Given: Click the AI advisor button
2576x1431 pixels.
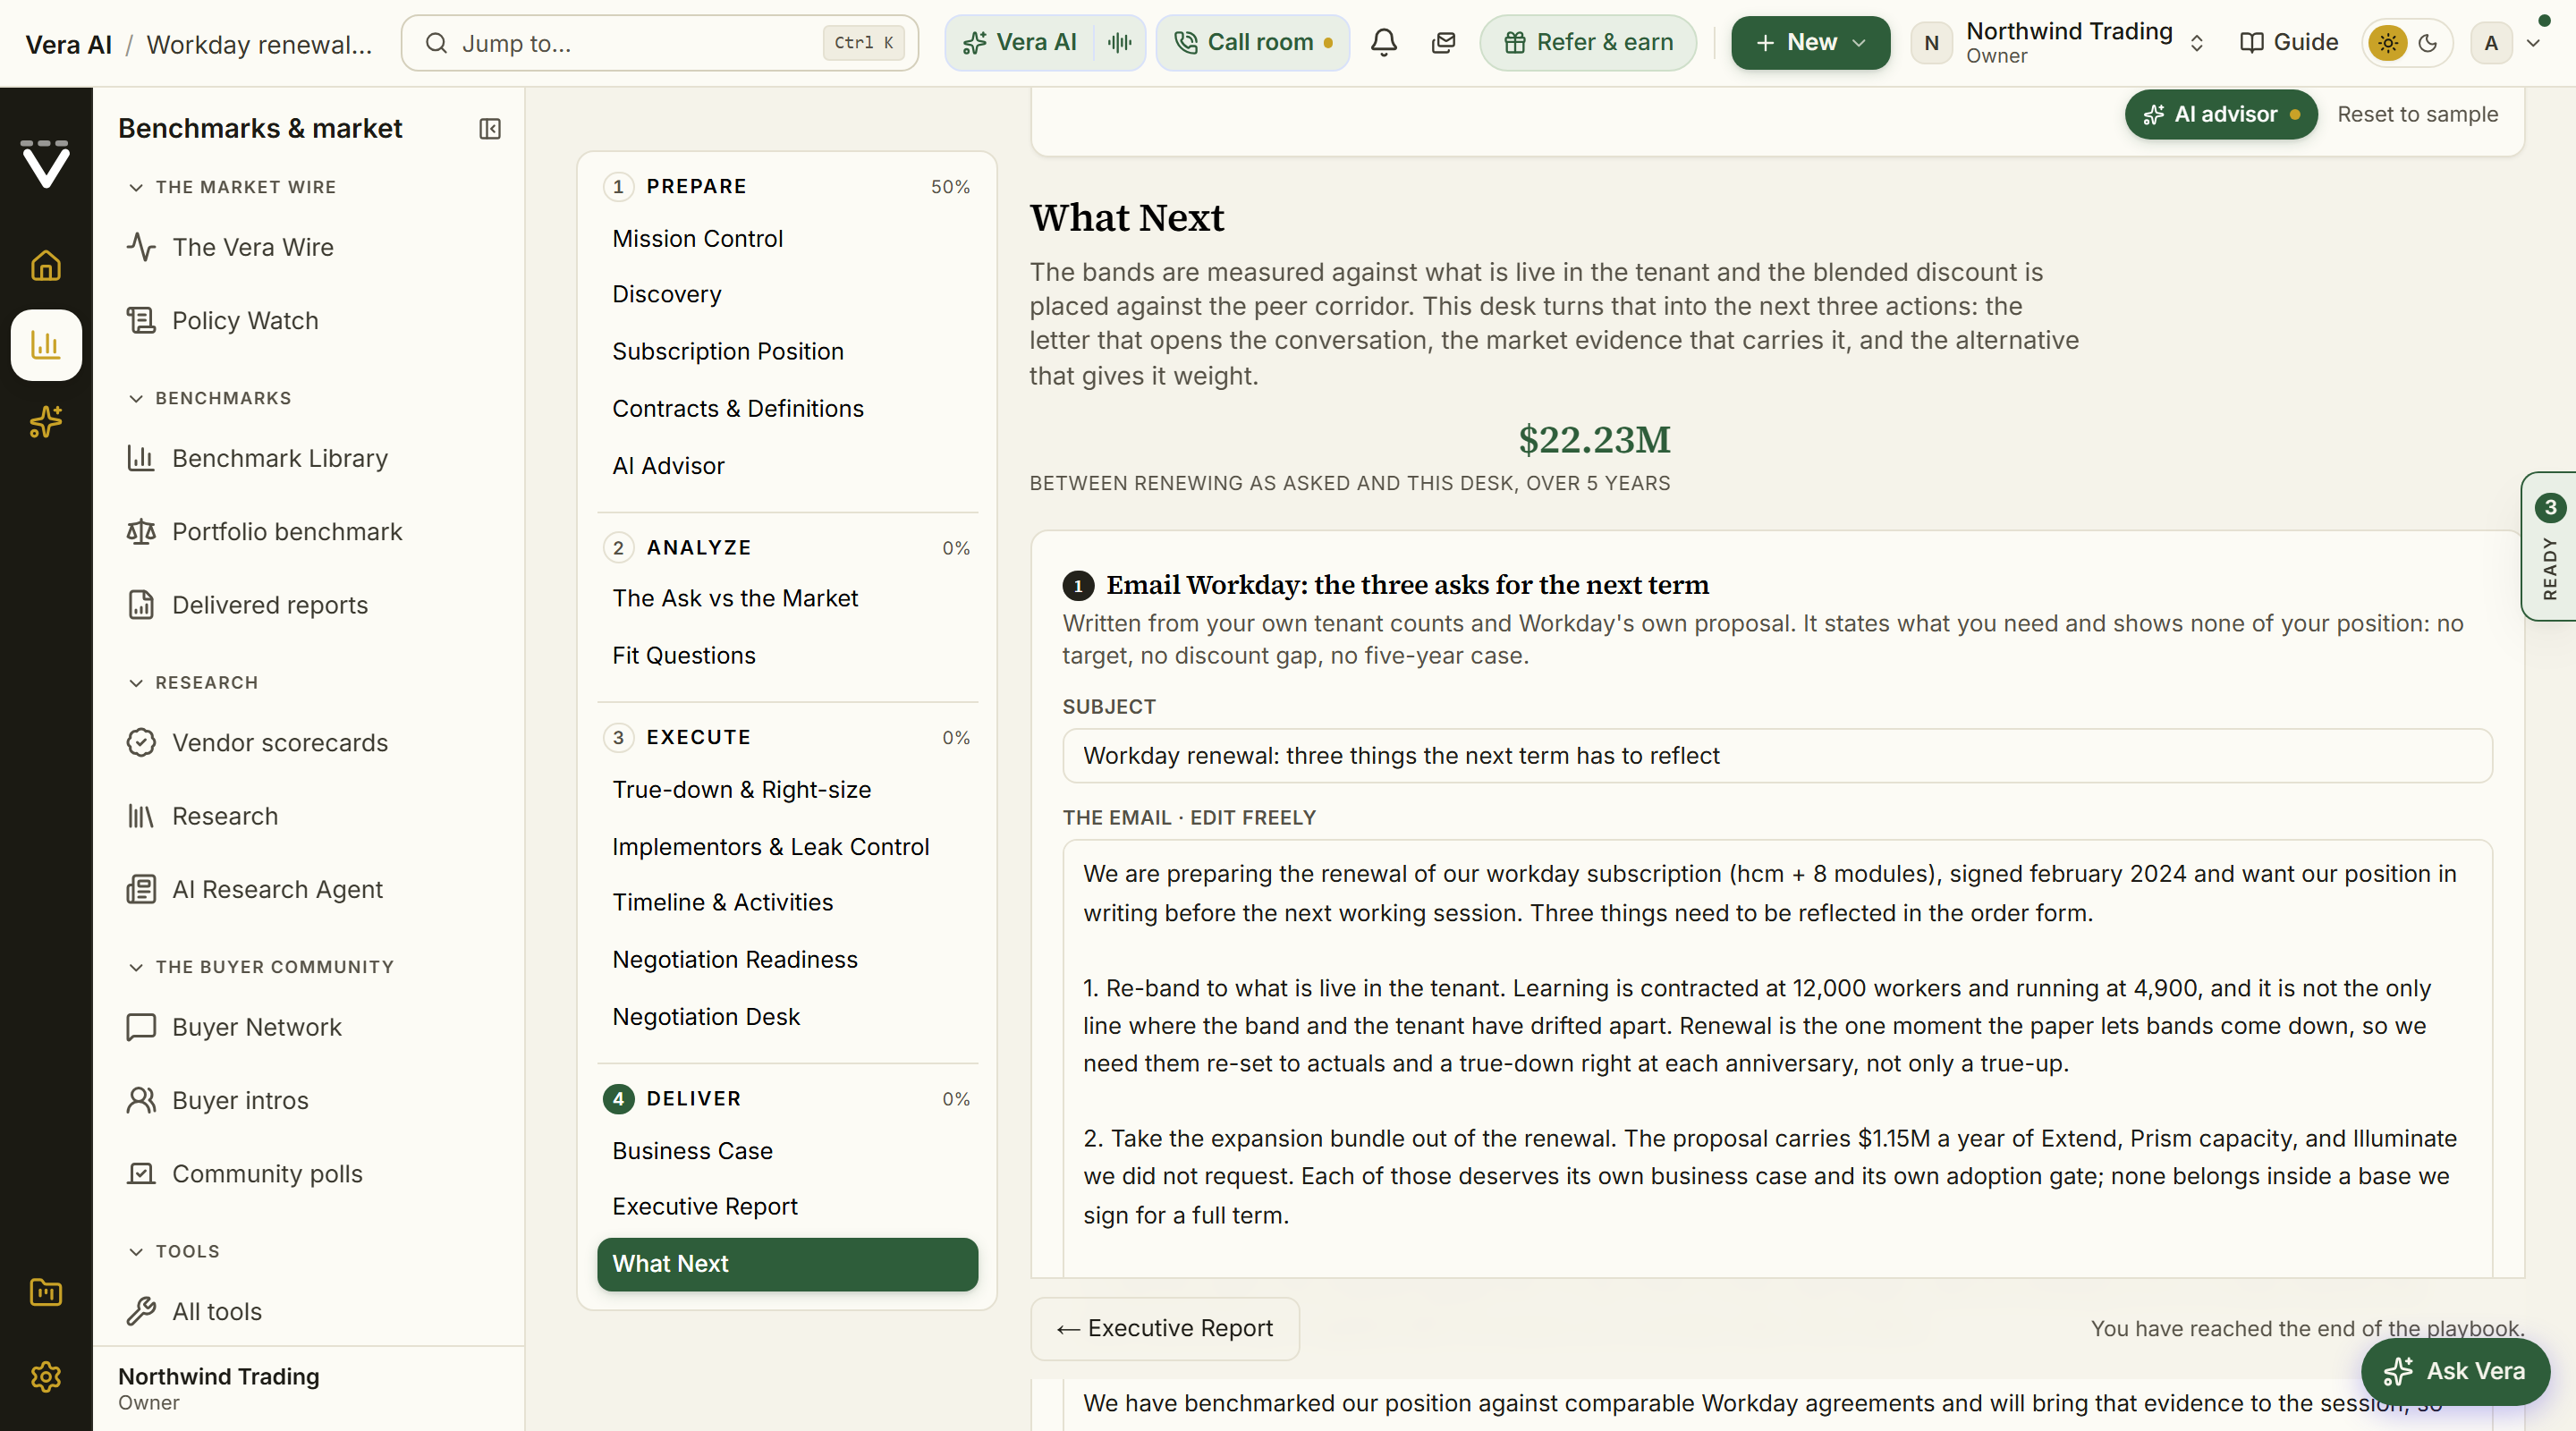Looking at the screenshot, I should [x=2220, y=114].
